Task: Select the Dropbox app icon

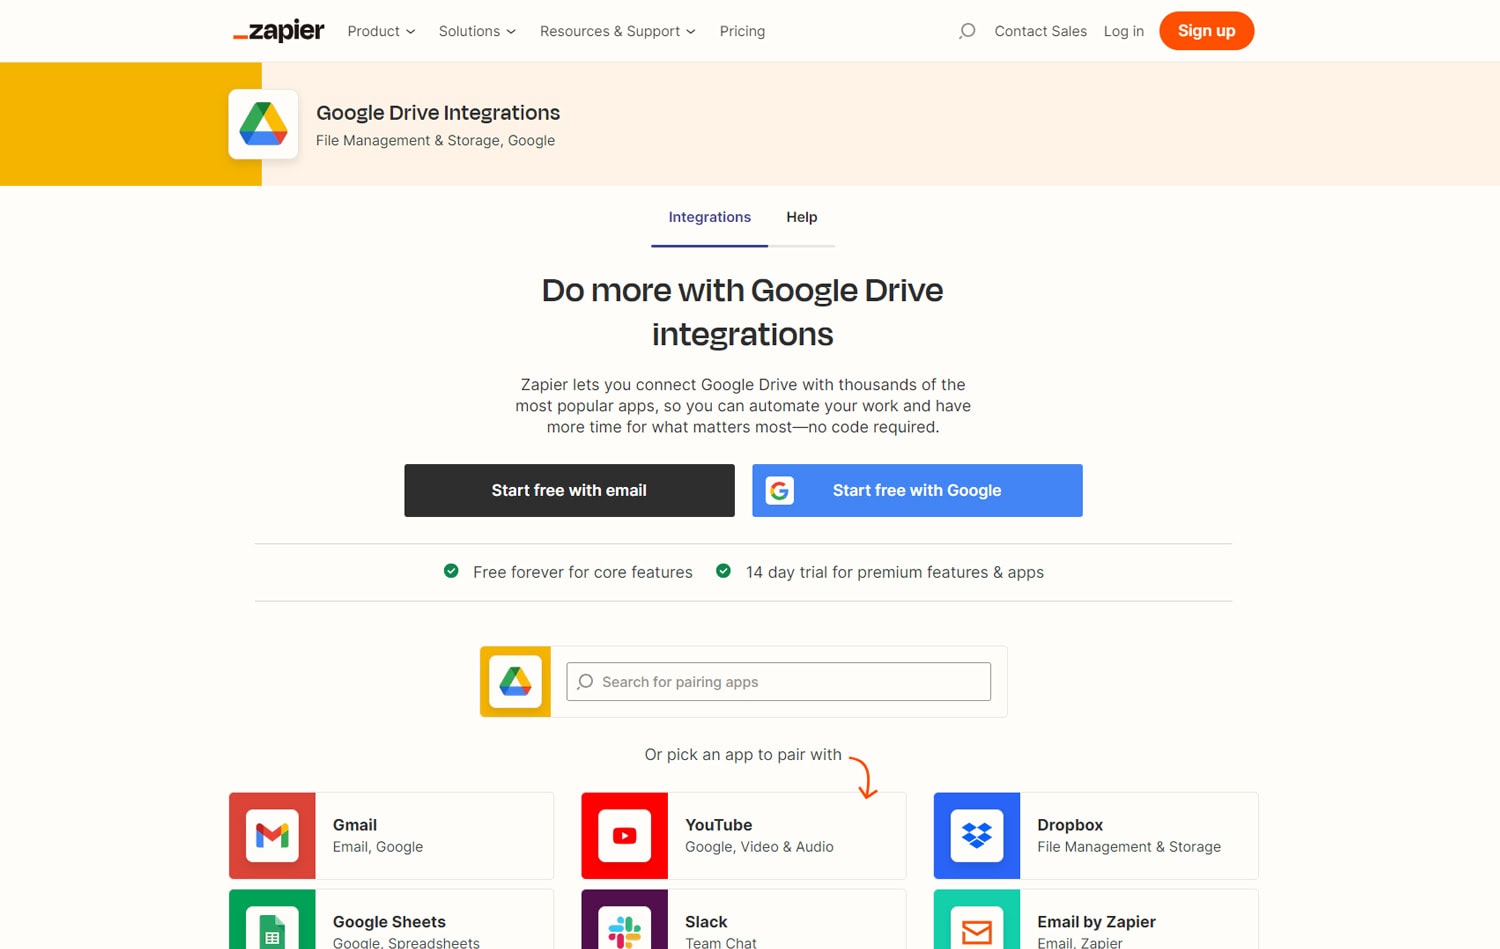Action: [976, 835]
